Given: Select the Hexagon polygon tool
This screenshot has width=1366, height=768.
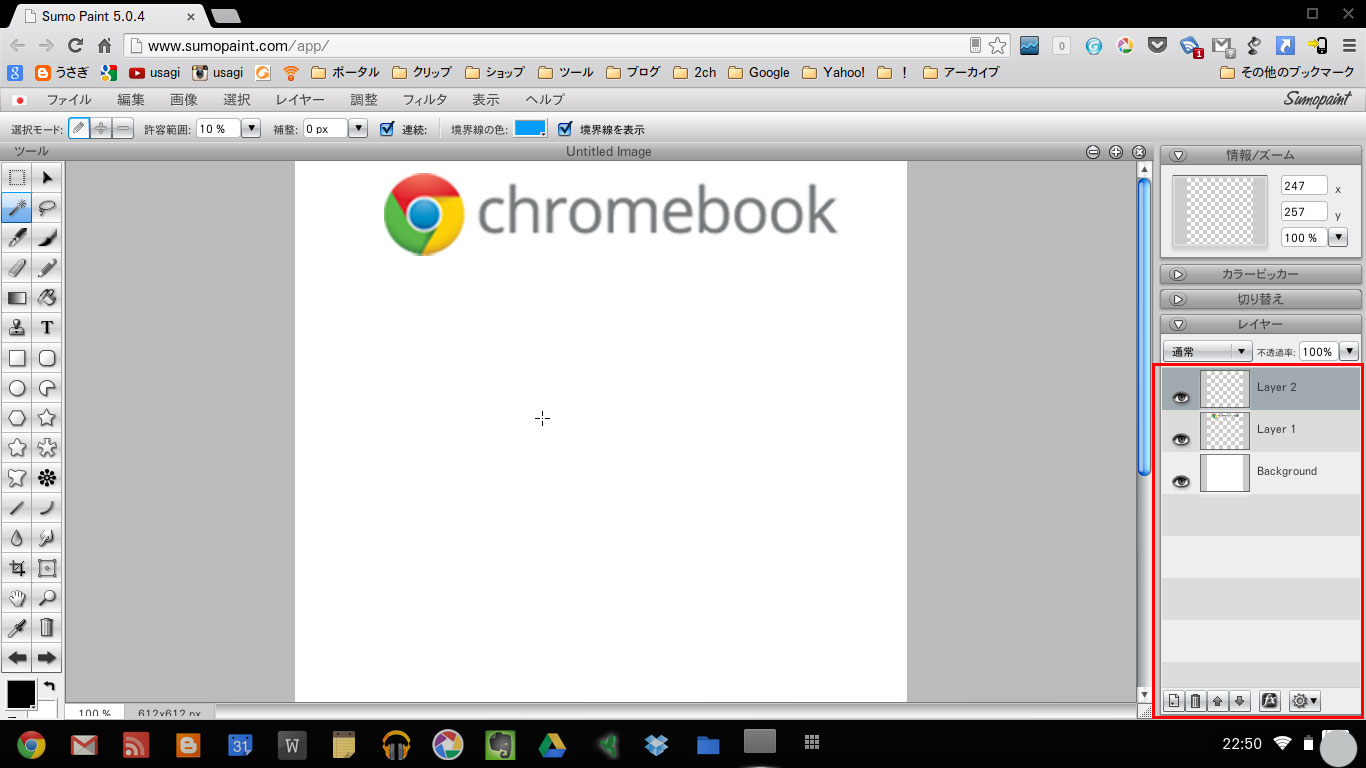Looking at the screenshot, I should 17,418.
